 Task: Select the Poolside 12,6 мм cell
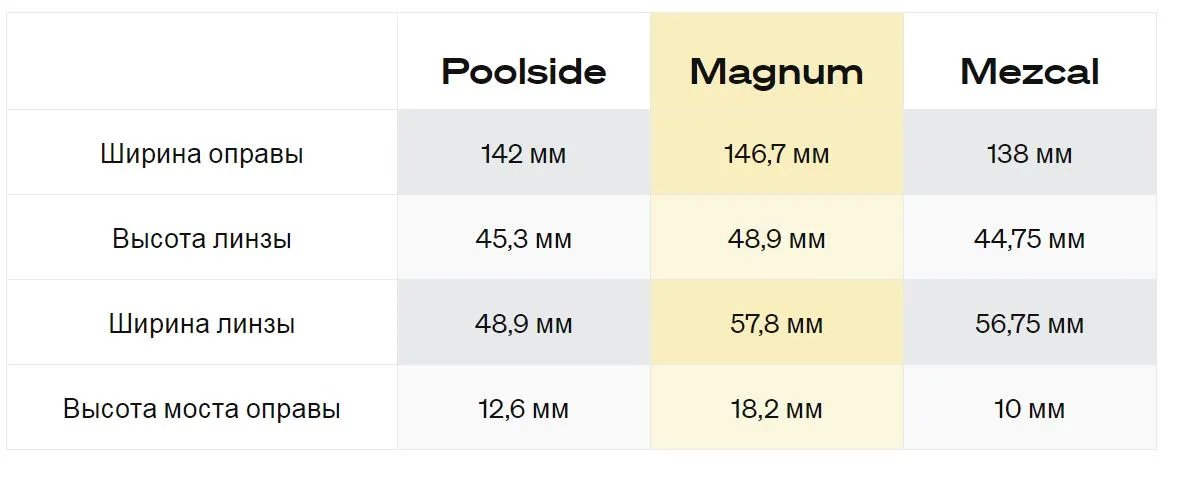523,409
